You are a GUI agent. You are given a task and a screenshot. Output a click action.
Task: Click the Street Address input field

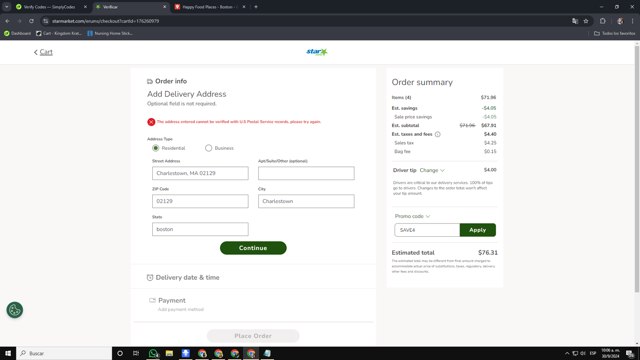[200, 173]
